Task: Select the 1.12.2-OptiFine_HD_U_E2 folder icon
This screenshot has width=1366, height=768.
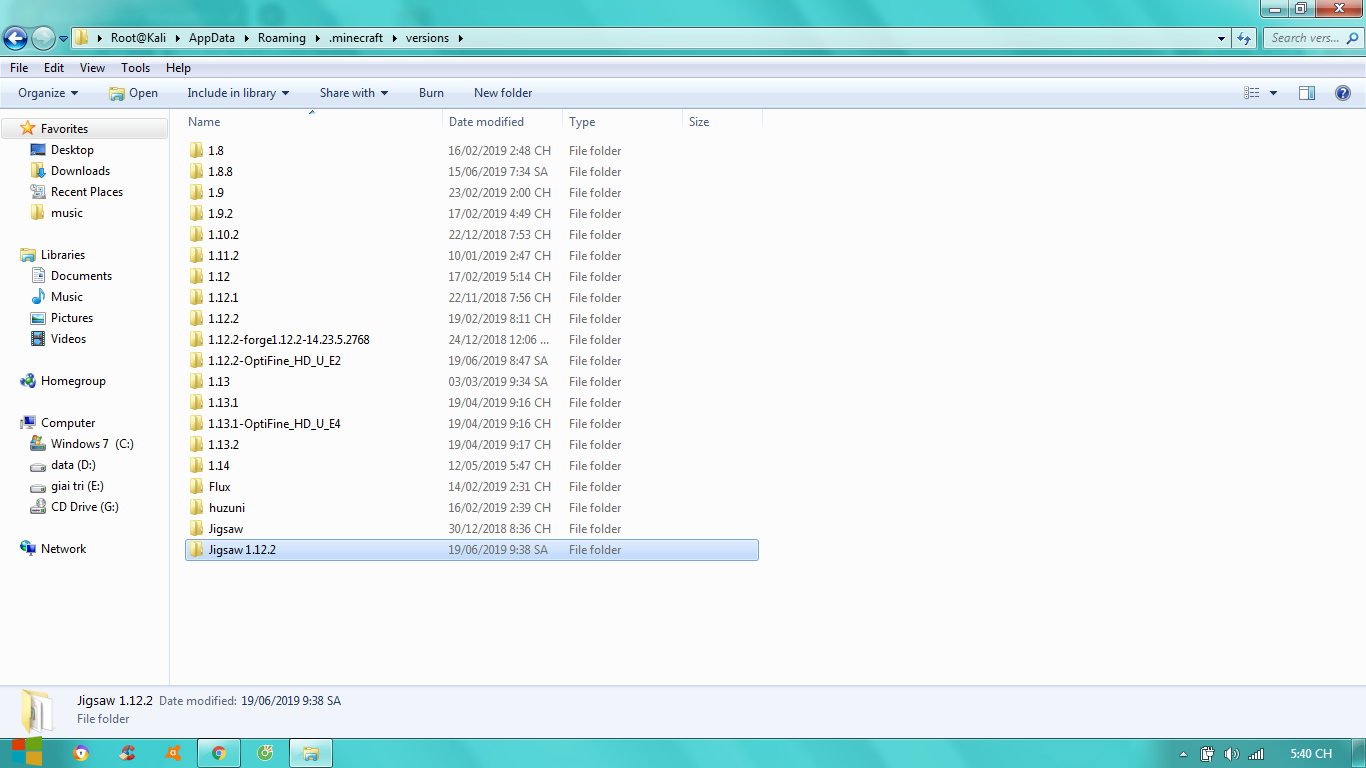Action: click(196, 361)
